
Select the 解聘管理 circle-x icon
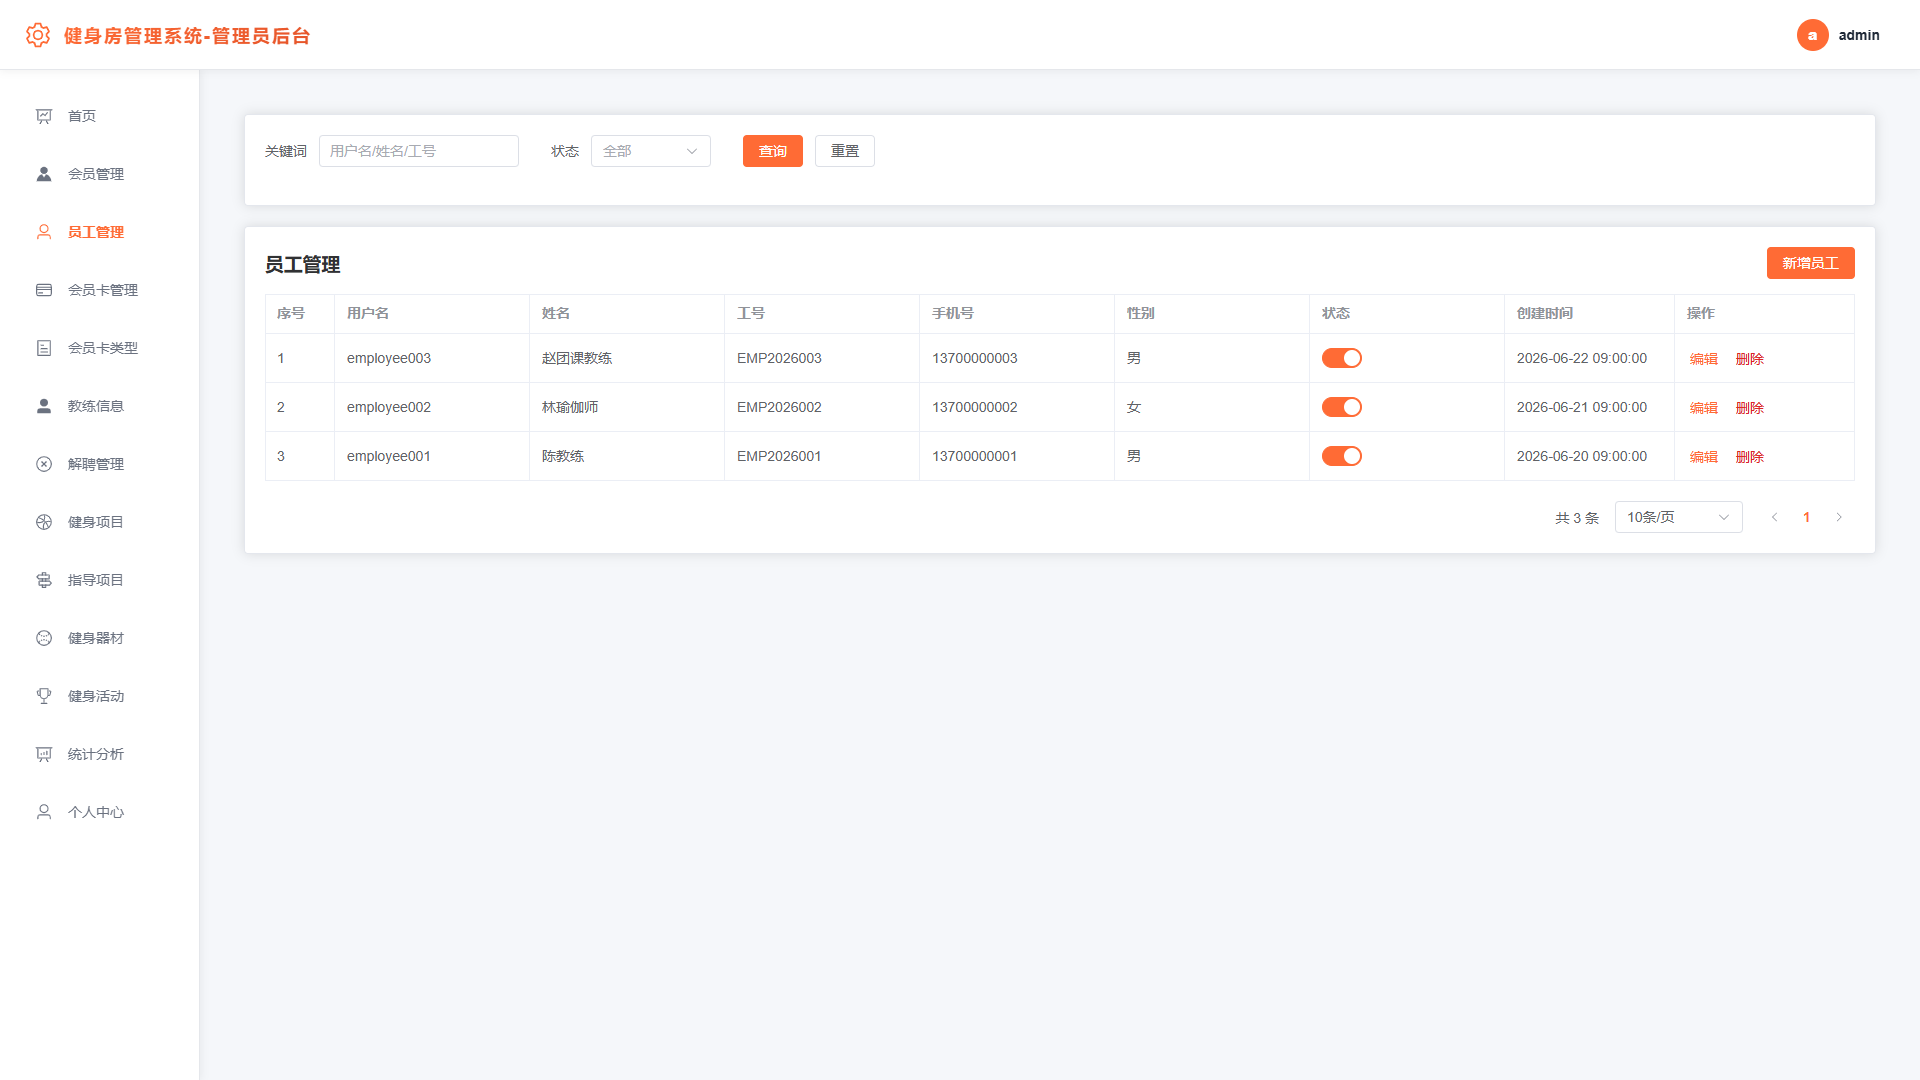point(44,464)
